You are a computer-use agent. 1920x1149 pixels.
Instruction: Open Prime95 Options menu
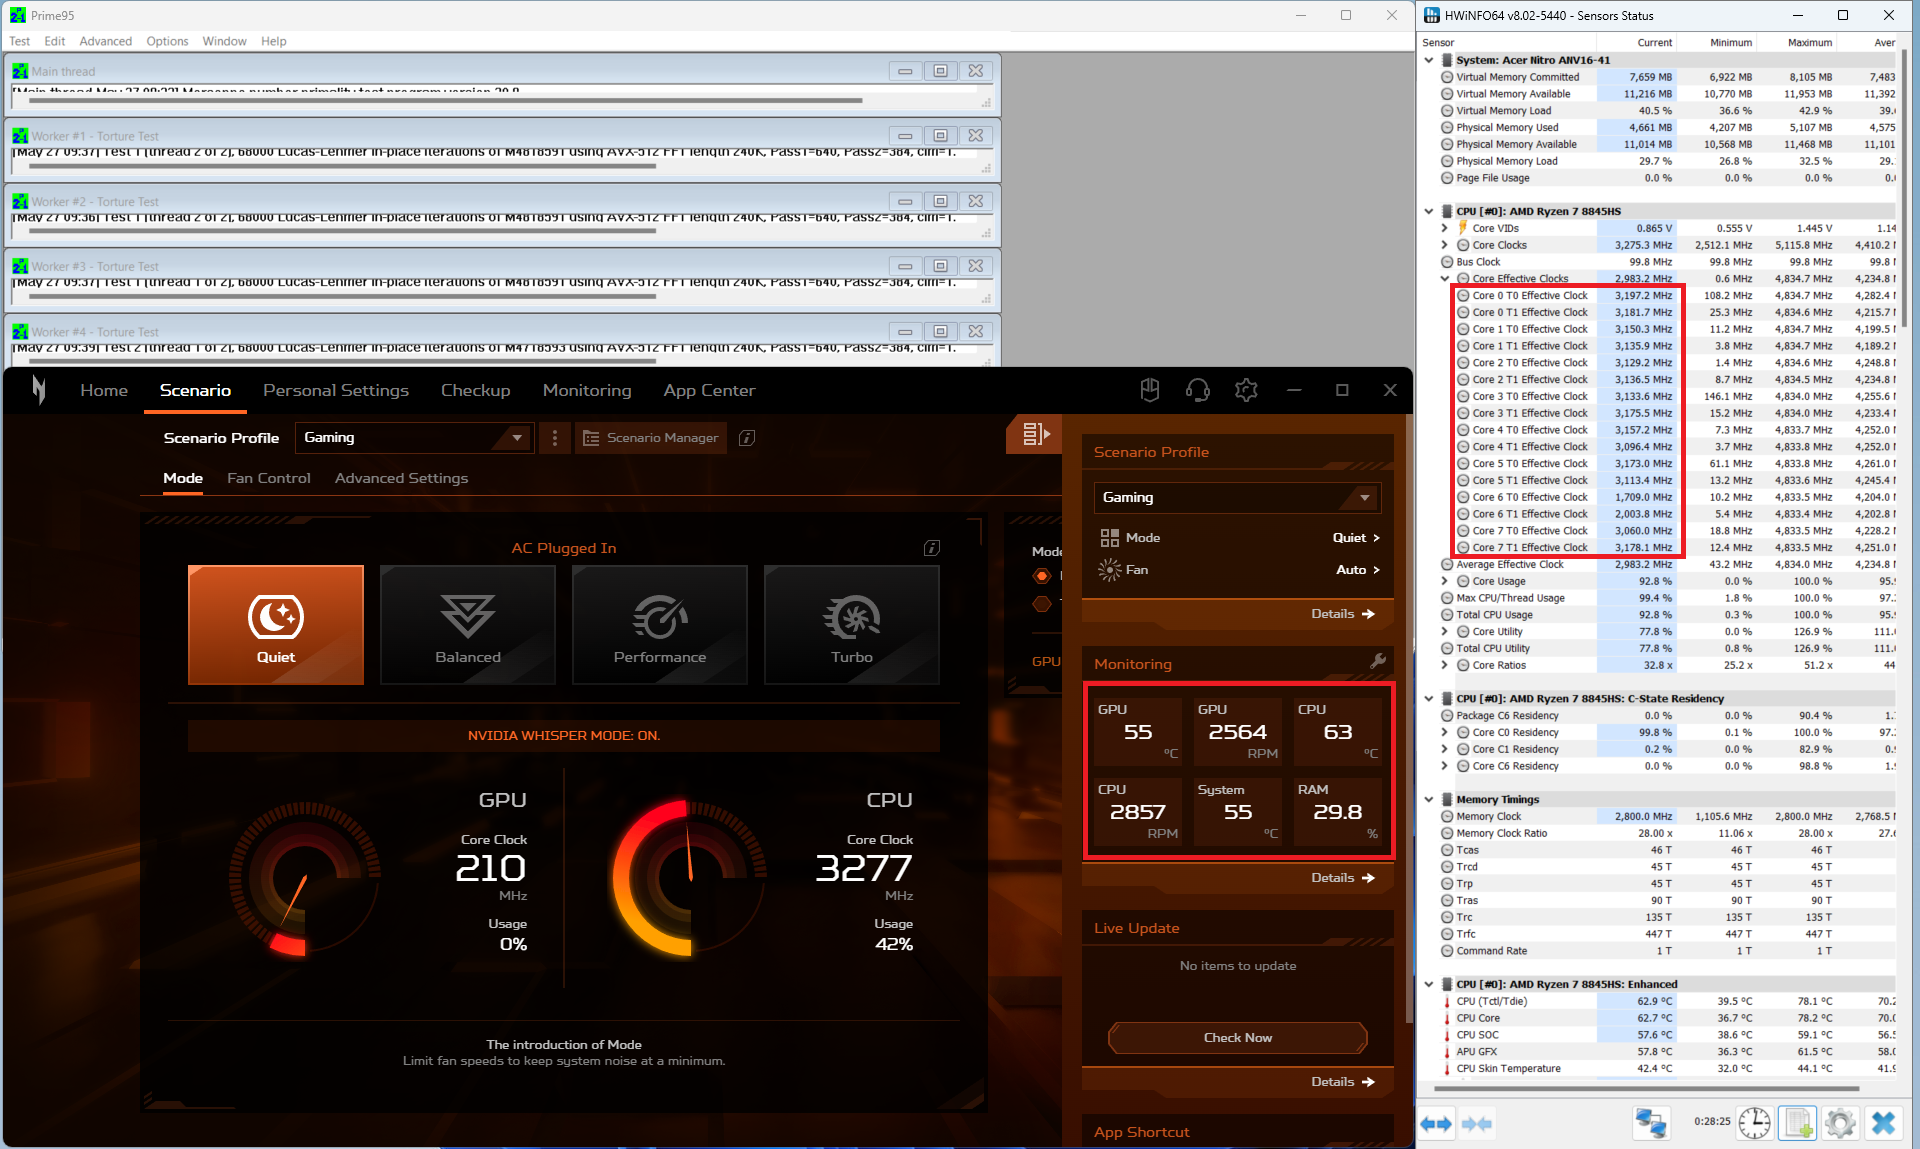pos(167,41)
